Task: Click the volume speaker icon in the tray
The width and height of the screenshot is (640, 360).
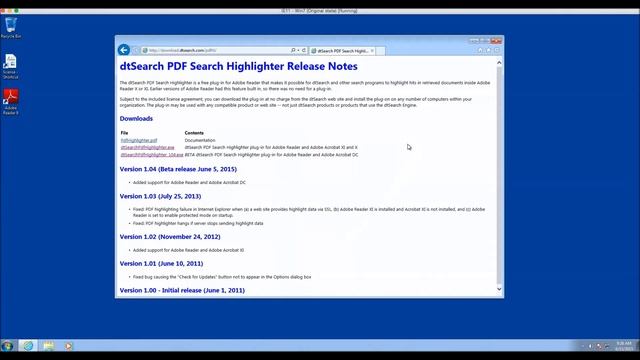Action: [590, 346]
